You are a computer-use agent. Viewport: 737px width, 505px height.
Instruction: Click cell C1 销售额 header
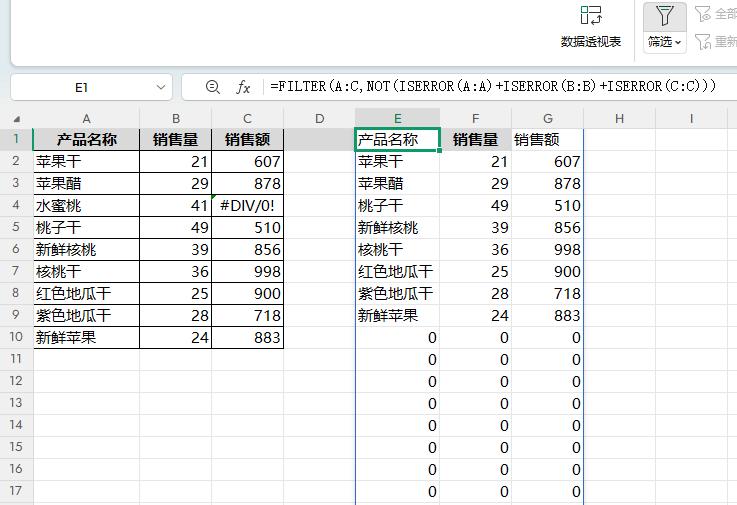click(x=248, y=140)
